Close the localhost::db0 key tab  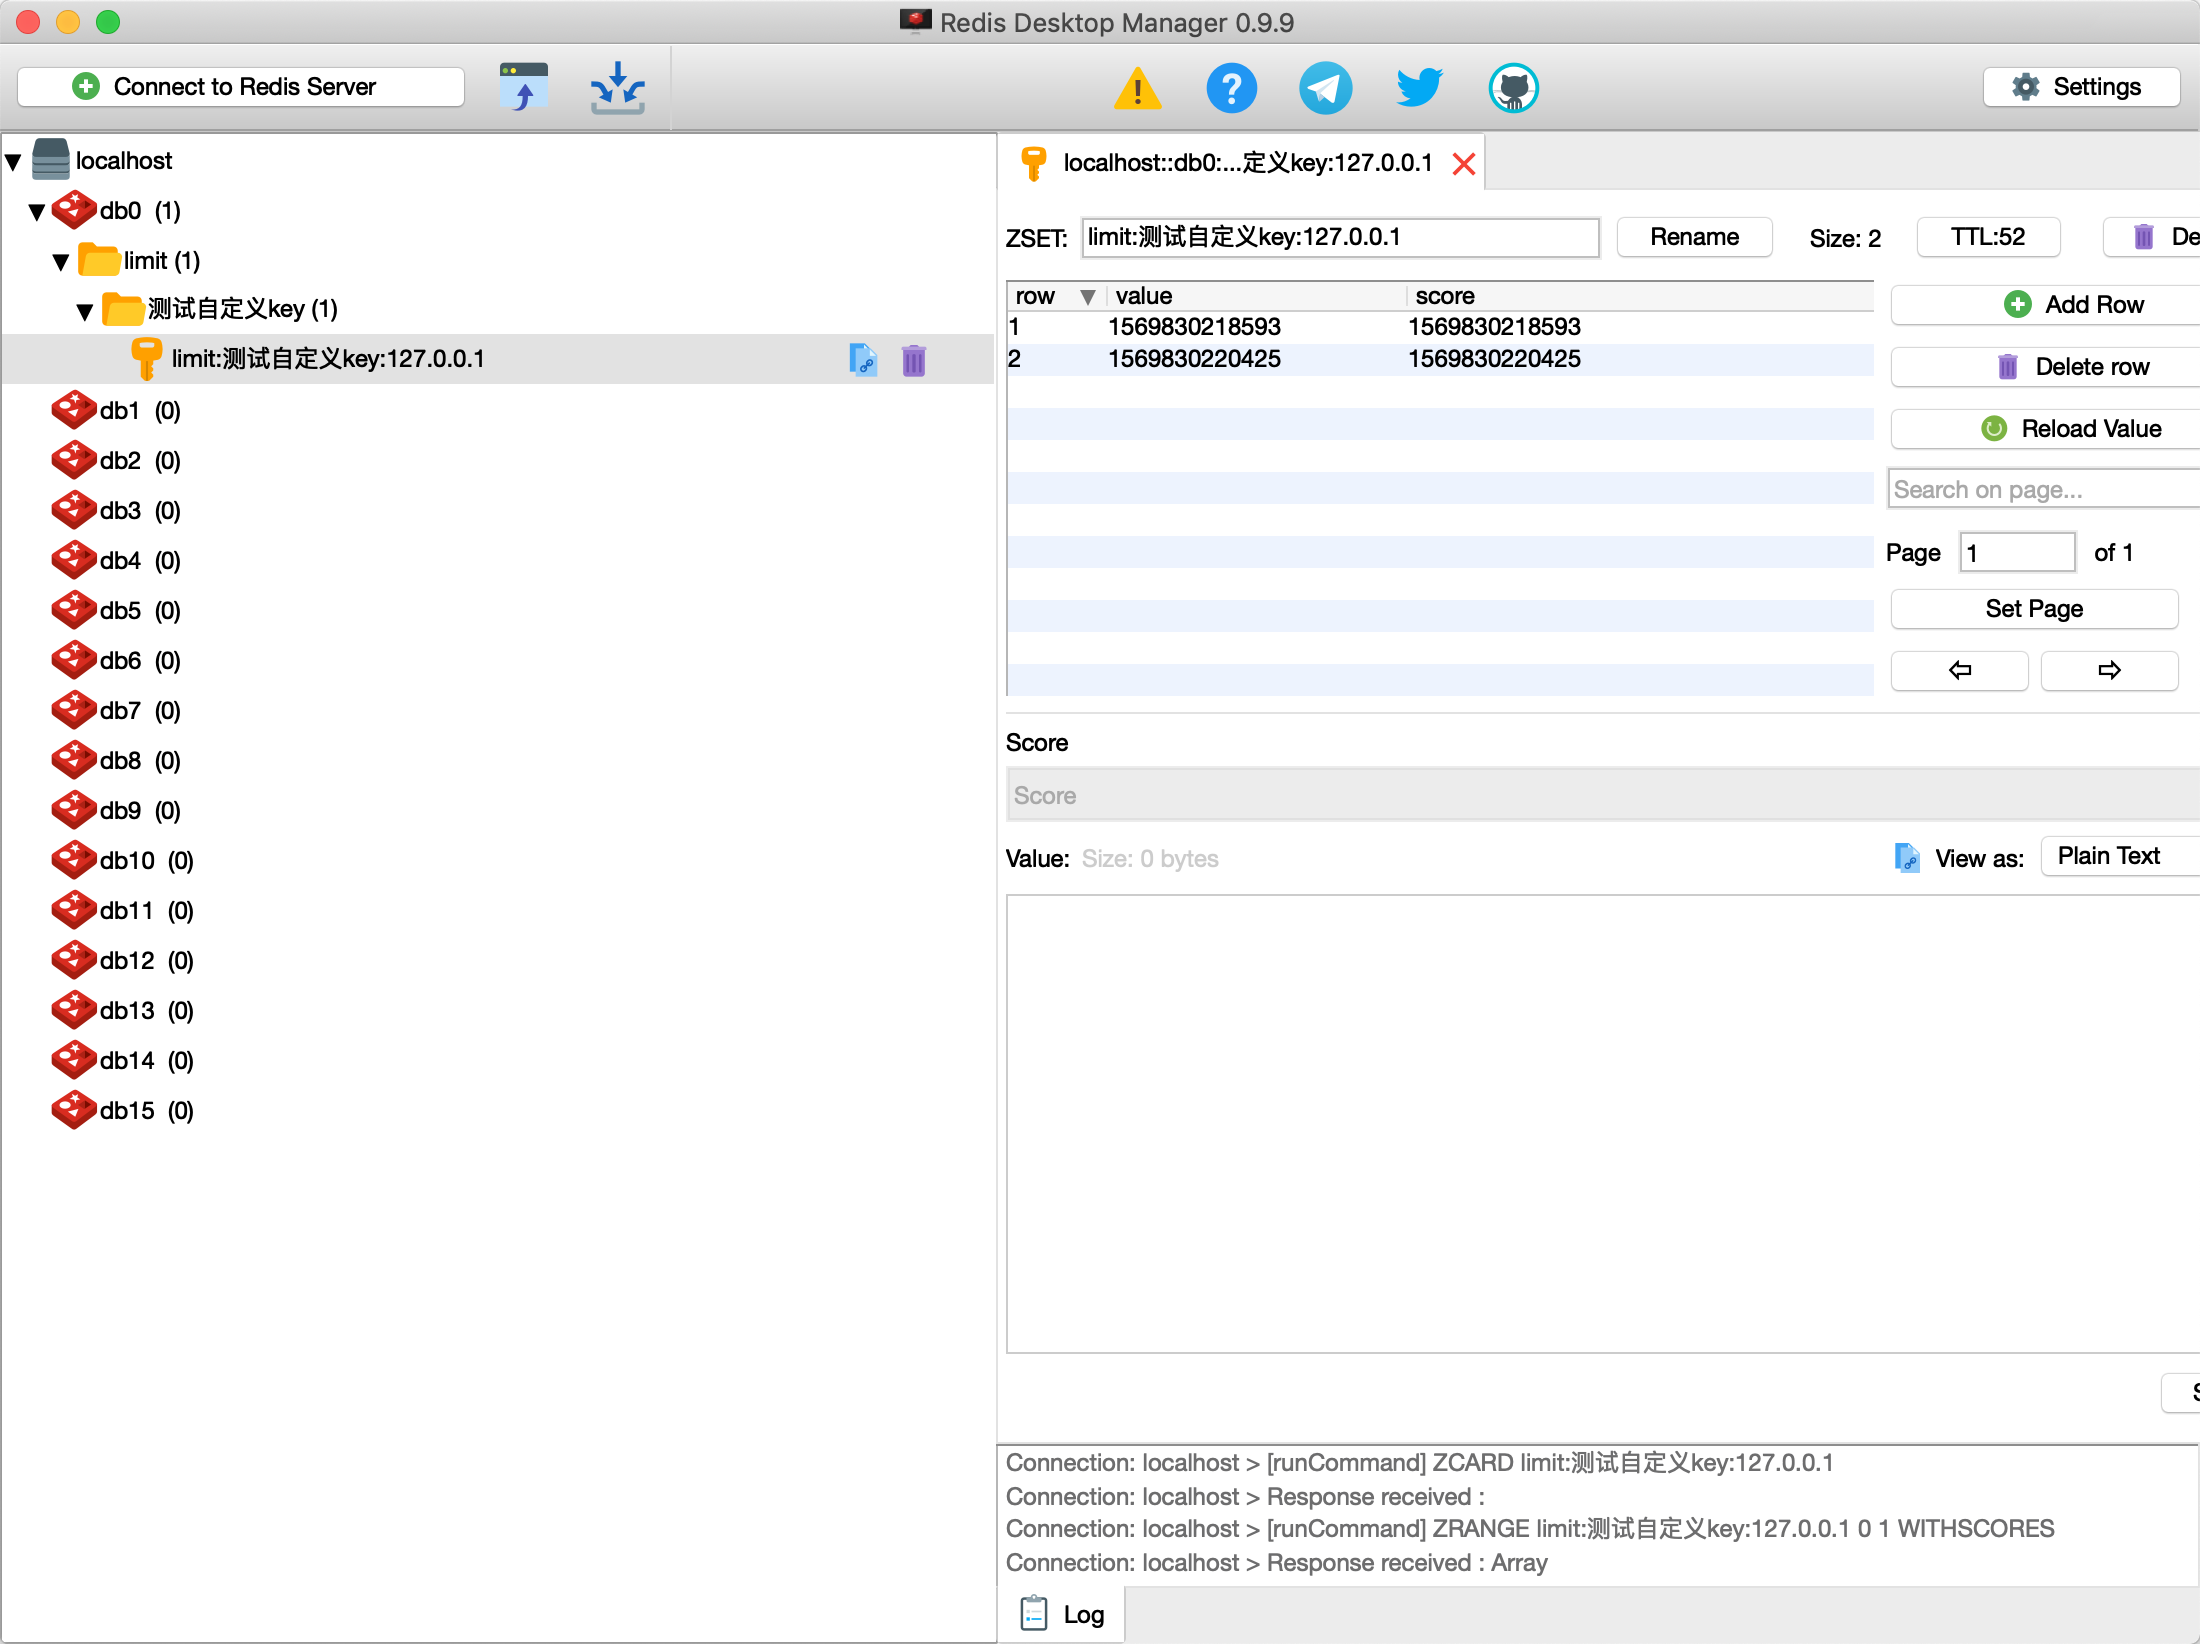click(x=1464, y=164)
